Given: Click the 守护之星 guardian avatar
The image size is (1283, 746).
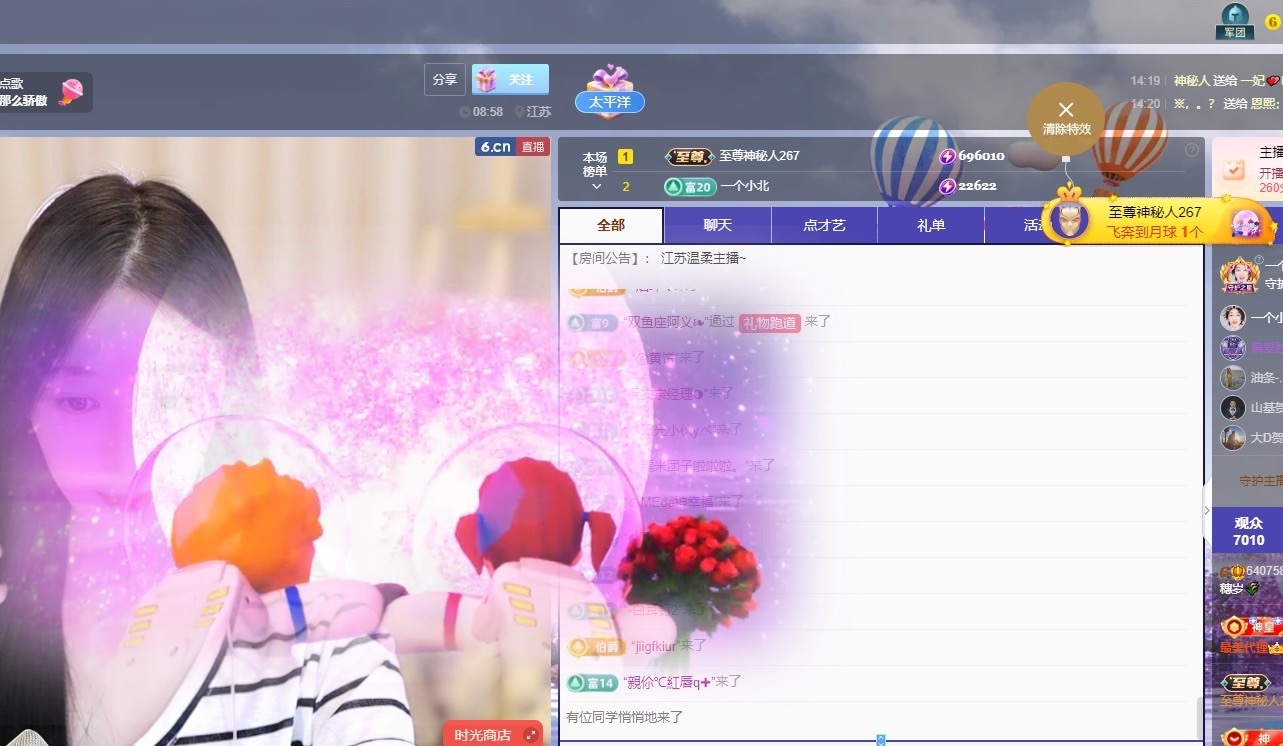Looking at the screenshot, I should (1238, 273).
